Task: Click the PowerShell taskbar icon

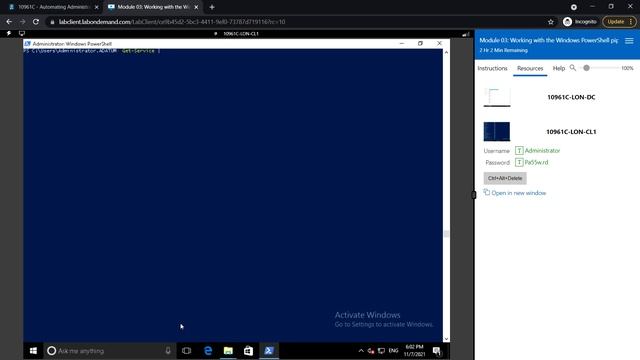Action: 269,351
